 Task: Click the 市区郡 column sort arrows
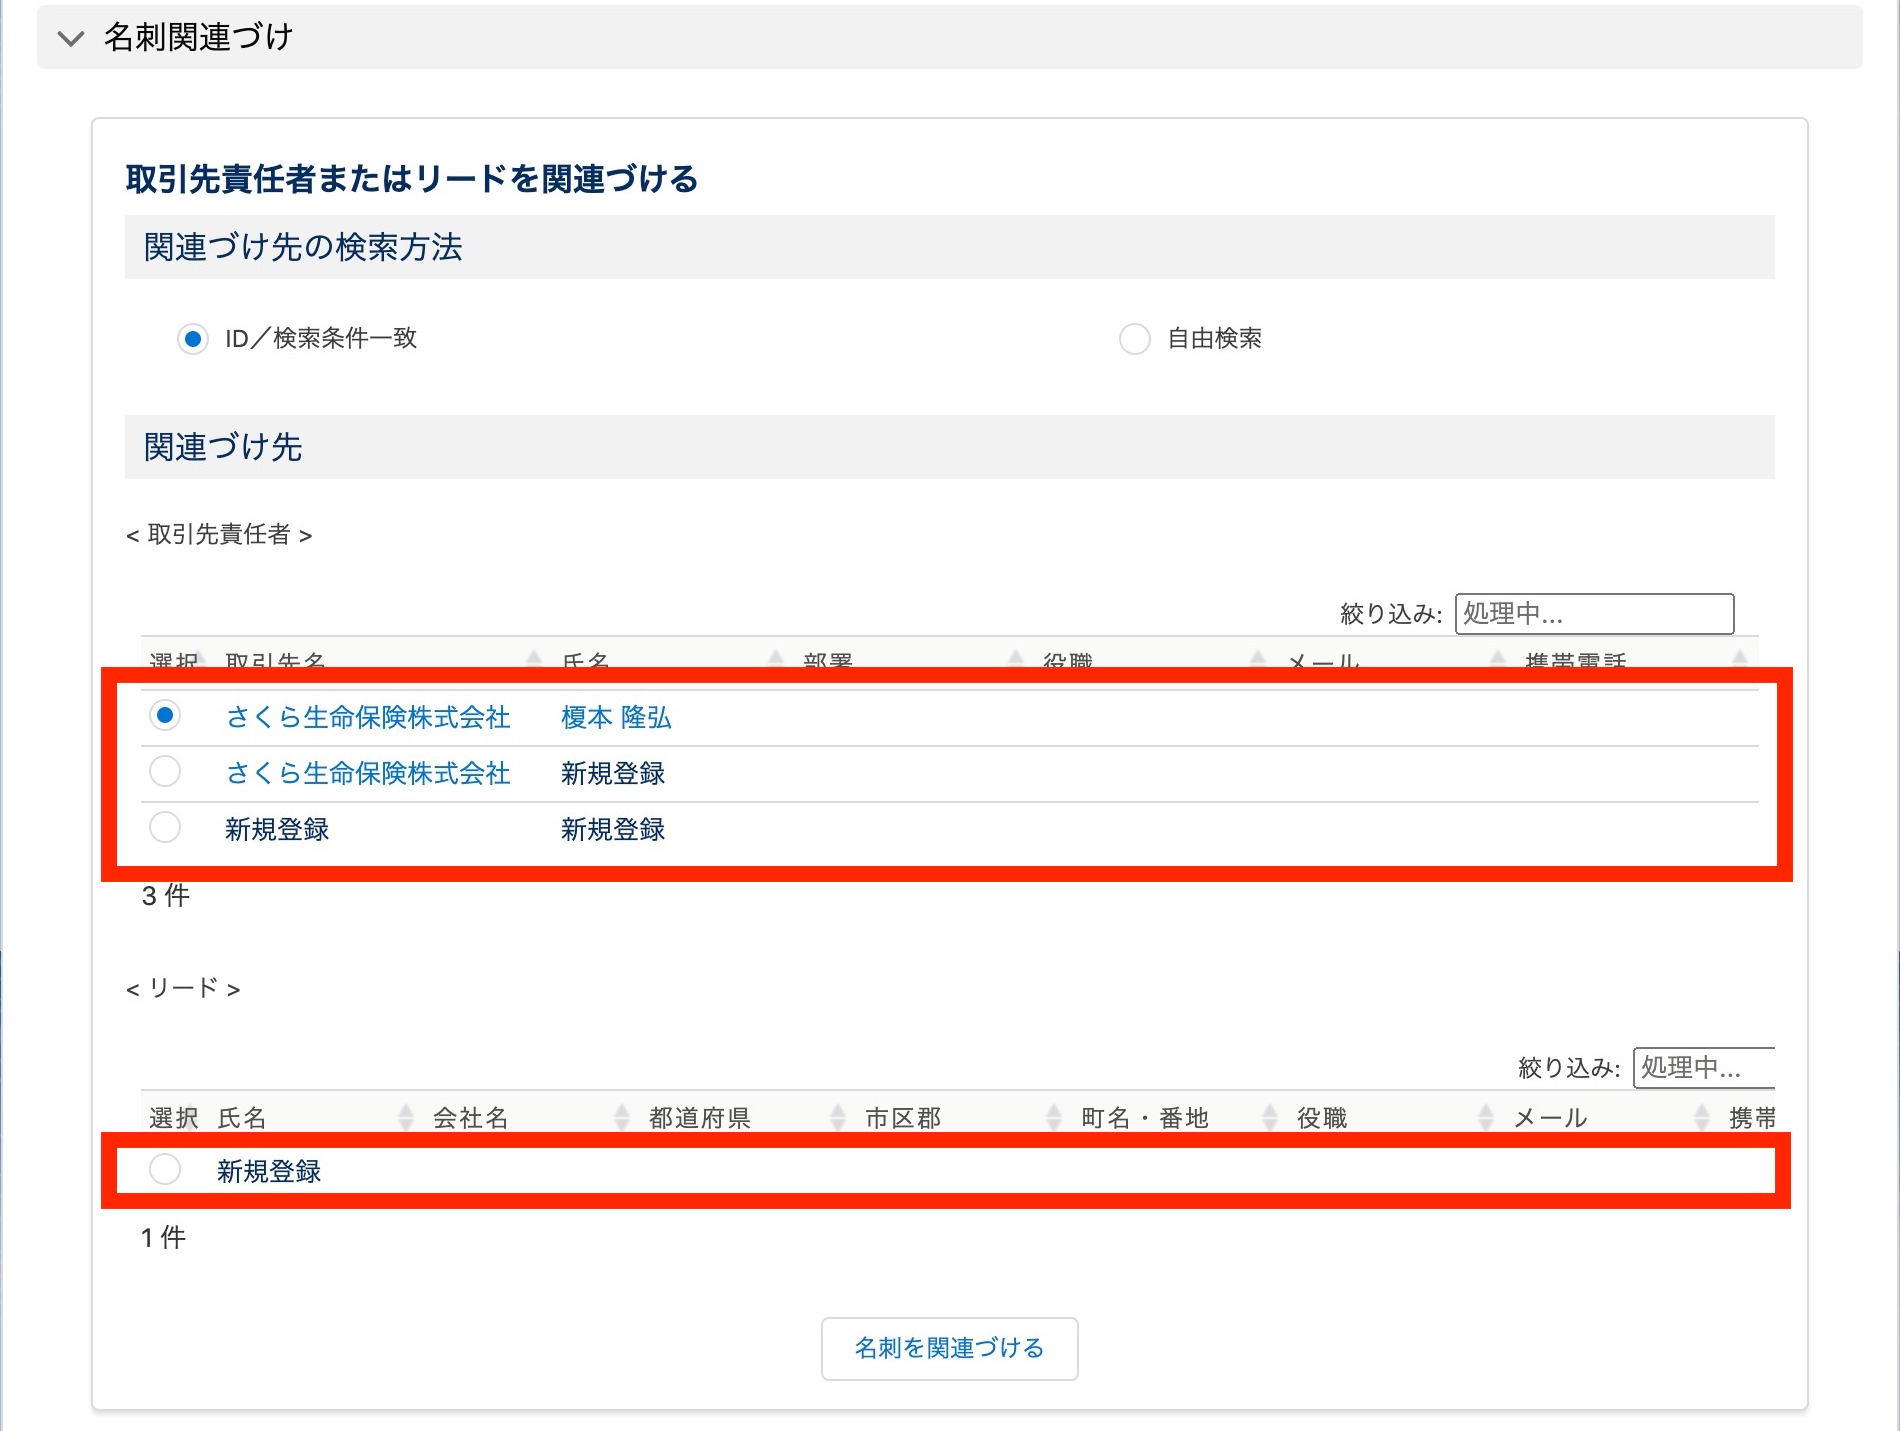1054,1117
